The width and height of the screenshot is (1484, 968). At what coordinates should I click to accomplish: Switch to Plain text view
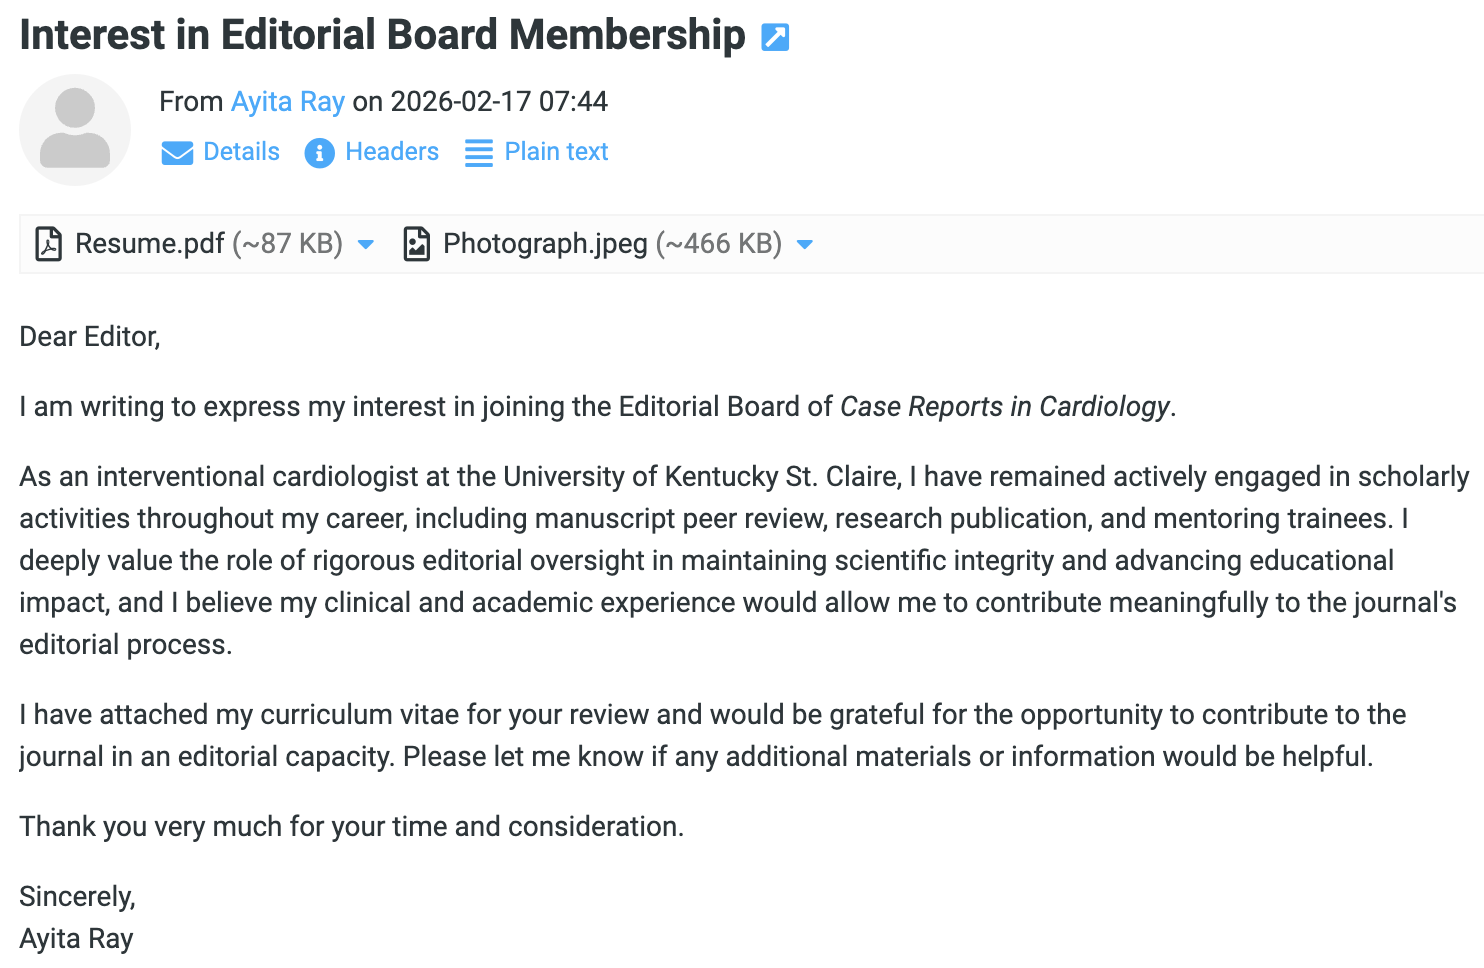pos(556,152)
